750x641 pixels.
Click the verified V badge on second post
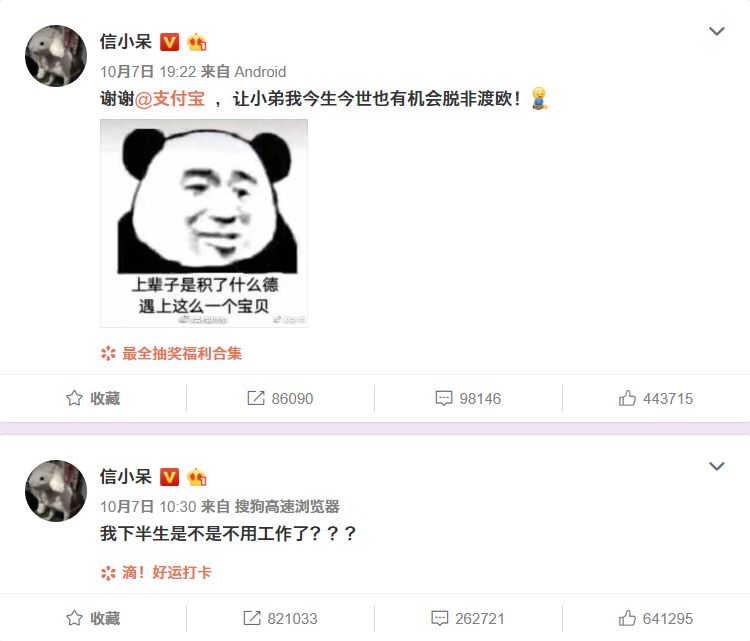coord(169,477)
